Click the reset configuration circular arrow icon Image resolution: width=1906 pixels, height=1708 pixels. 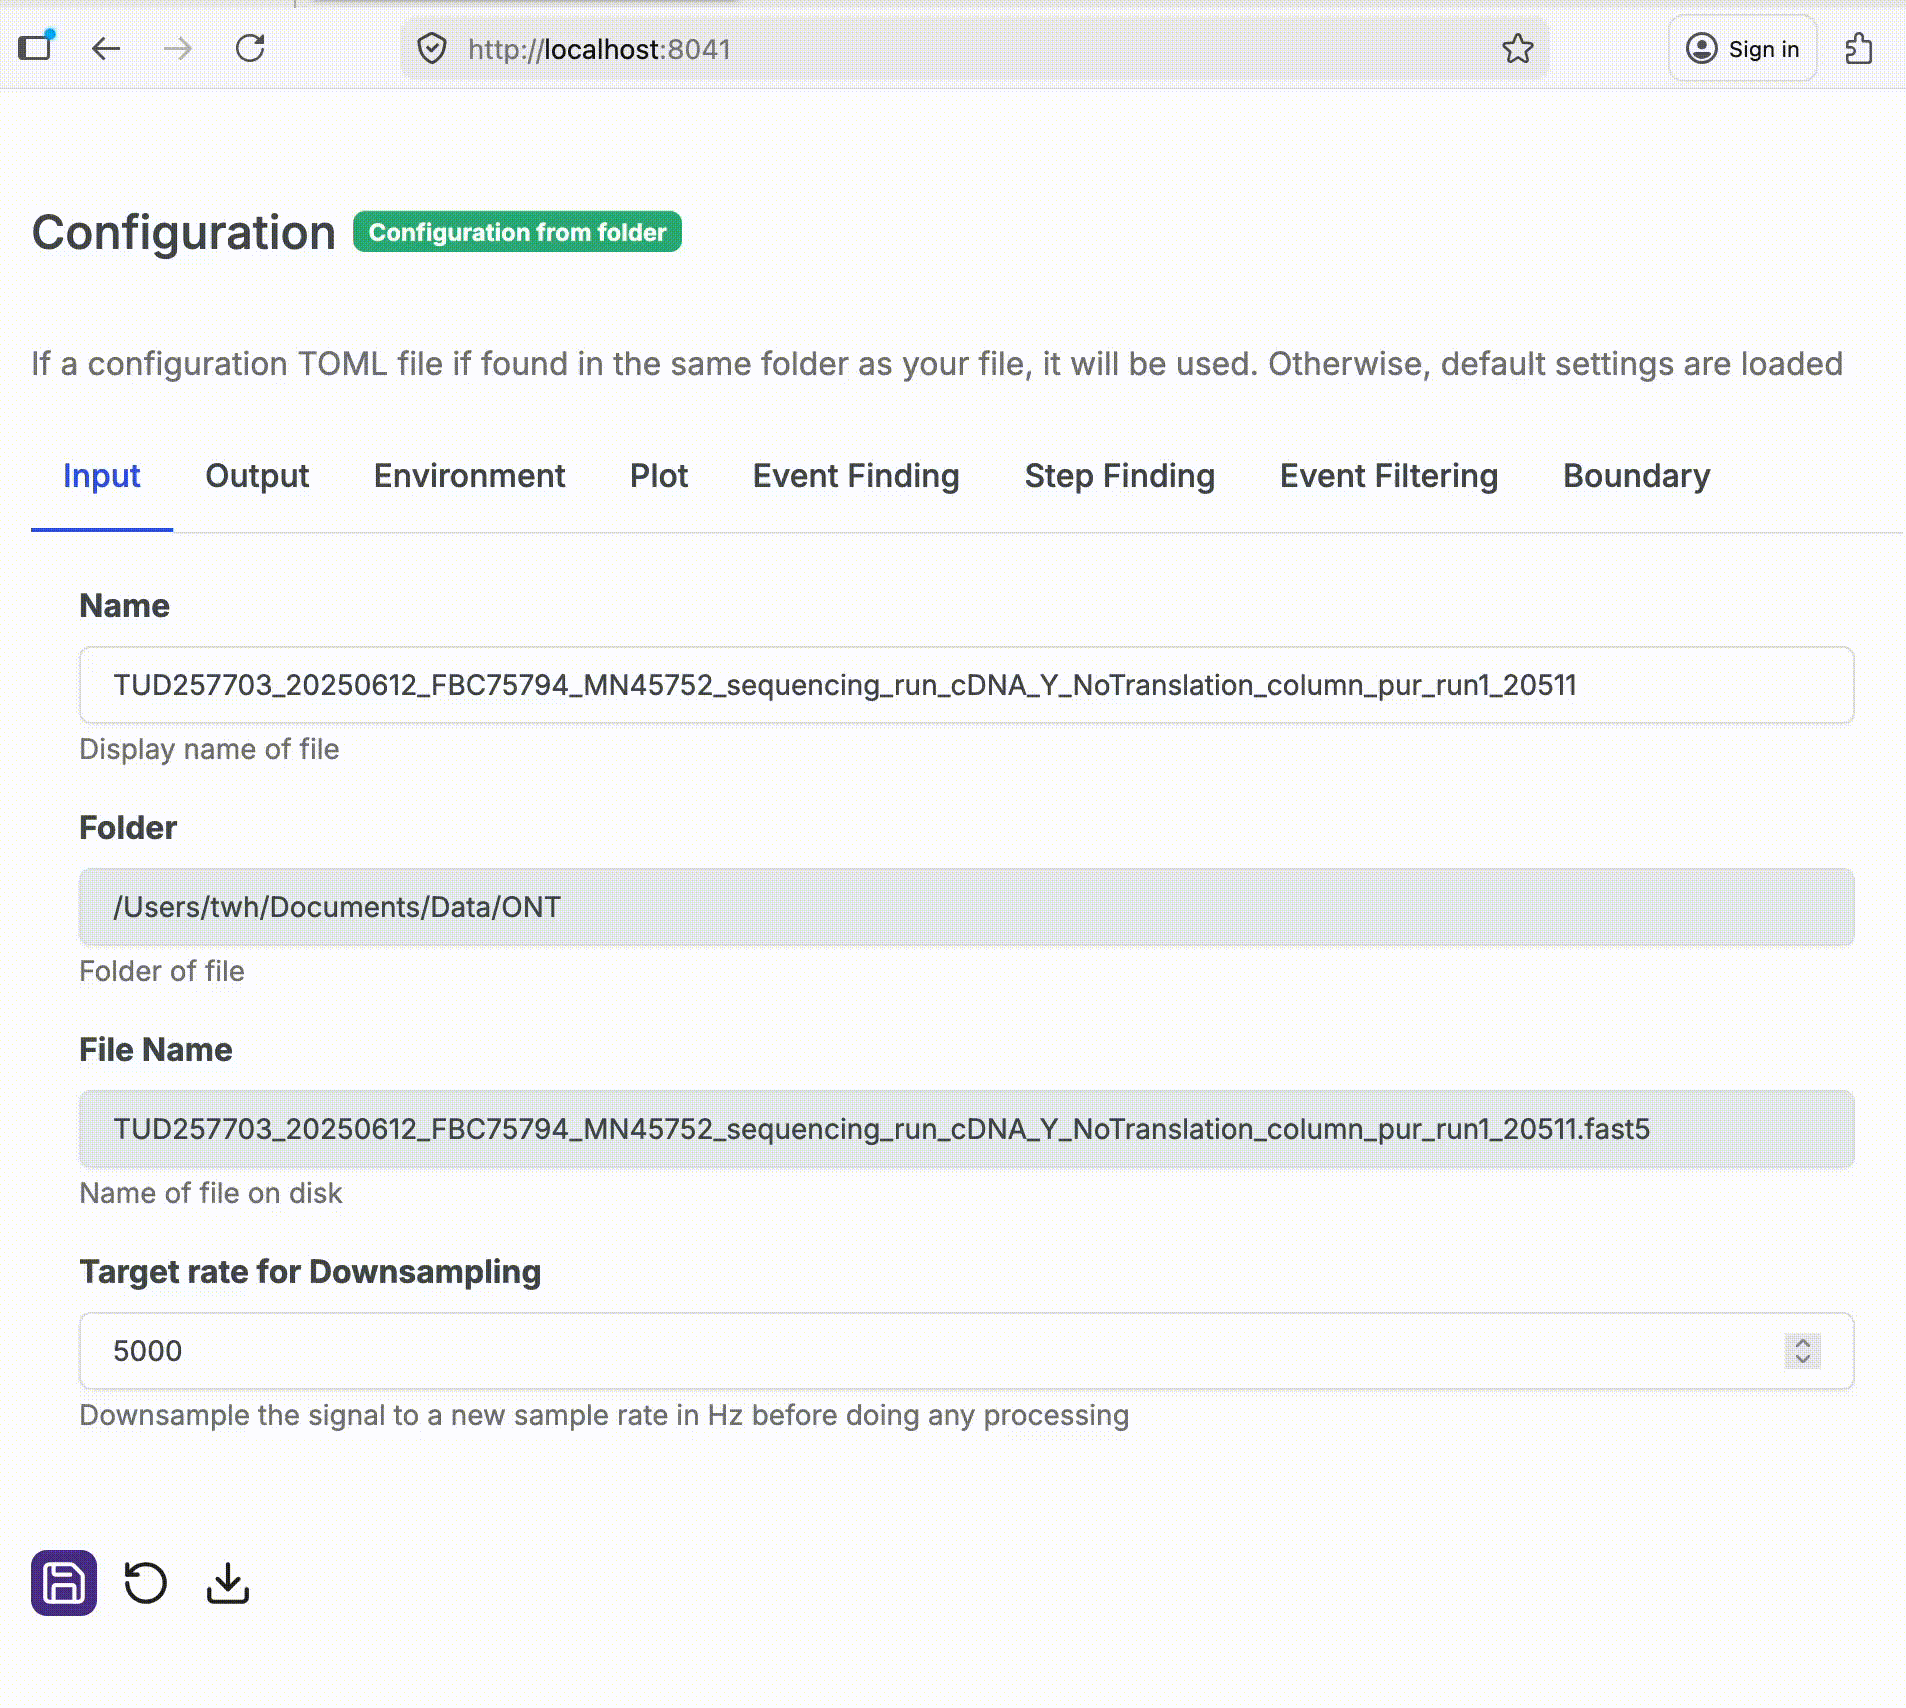146,1581
